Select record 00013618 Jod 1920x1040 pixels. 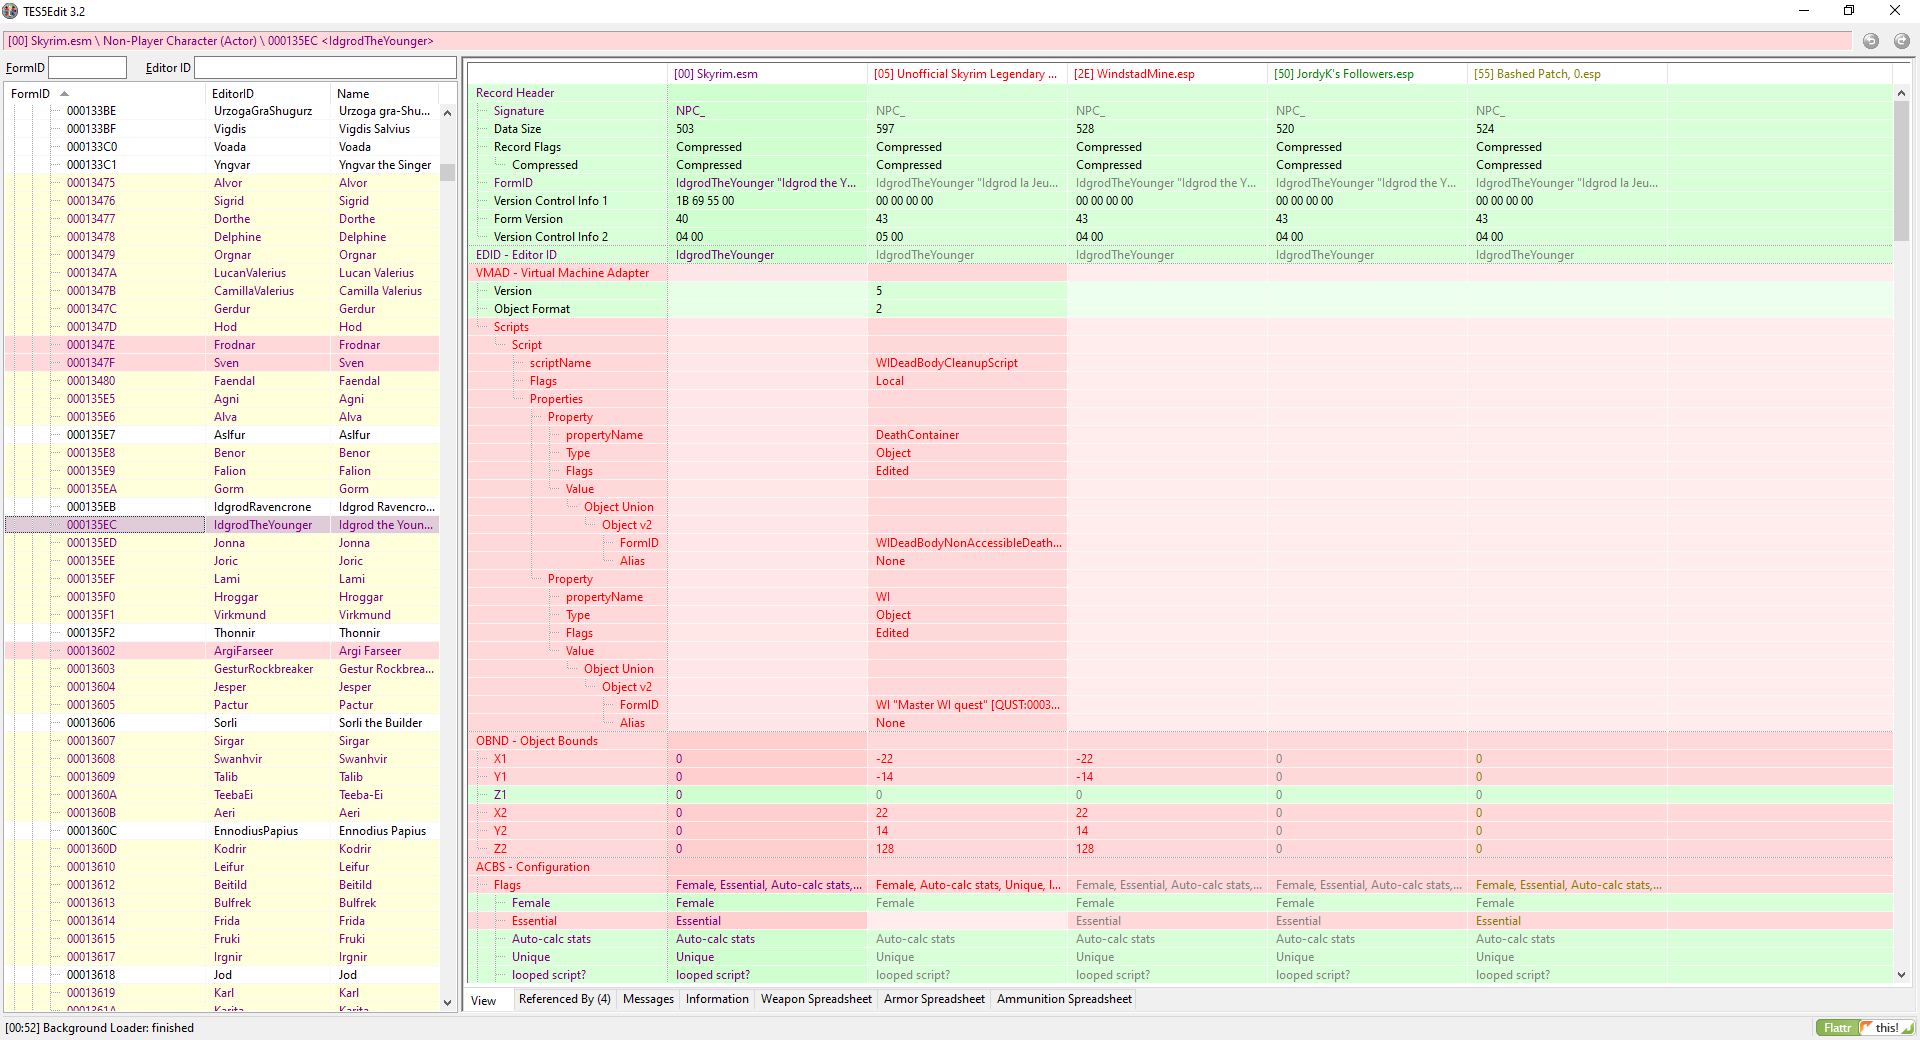tap(222, 975)
